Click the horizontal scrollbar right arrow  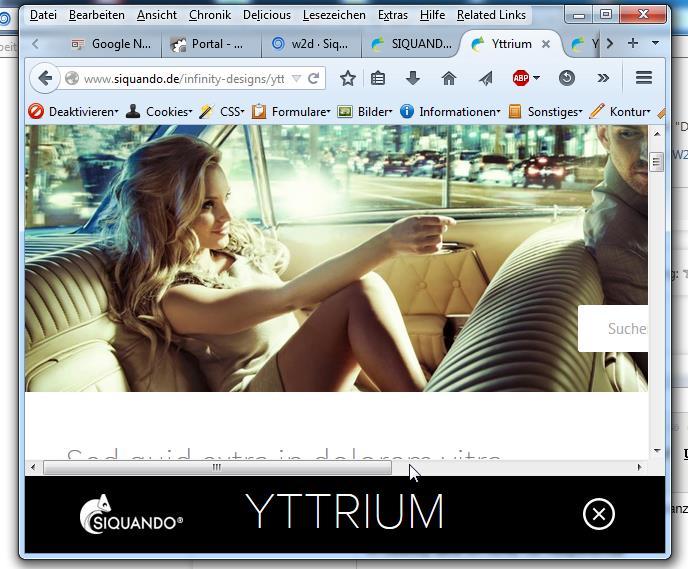tap(639, 468)
